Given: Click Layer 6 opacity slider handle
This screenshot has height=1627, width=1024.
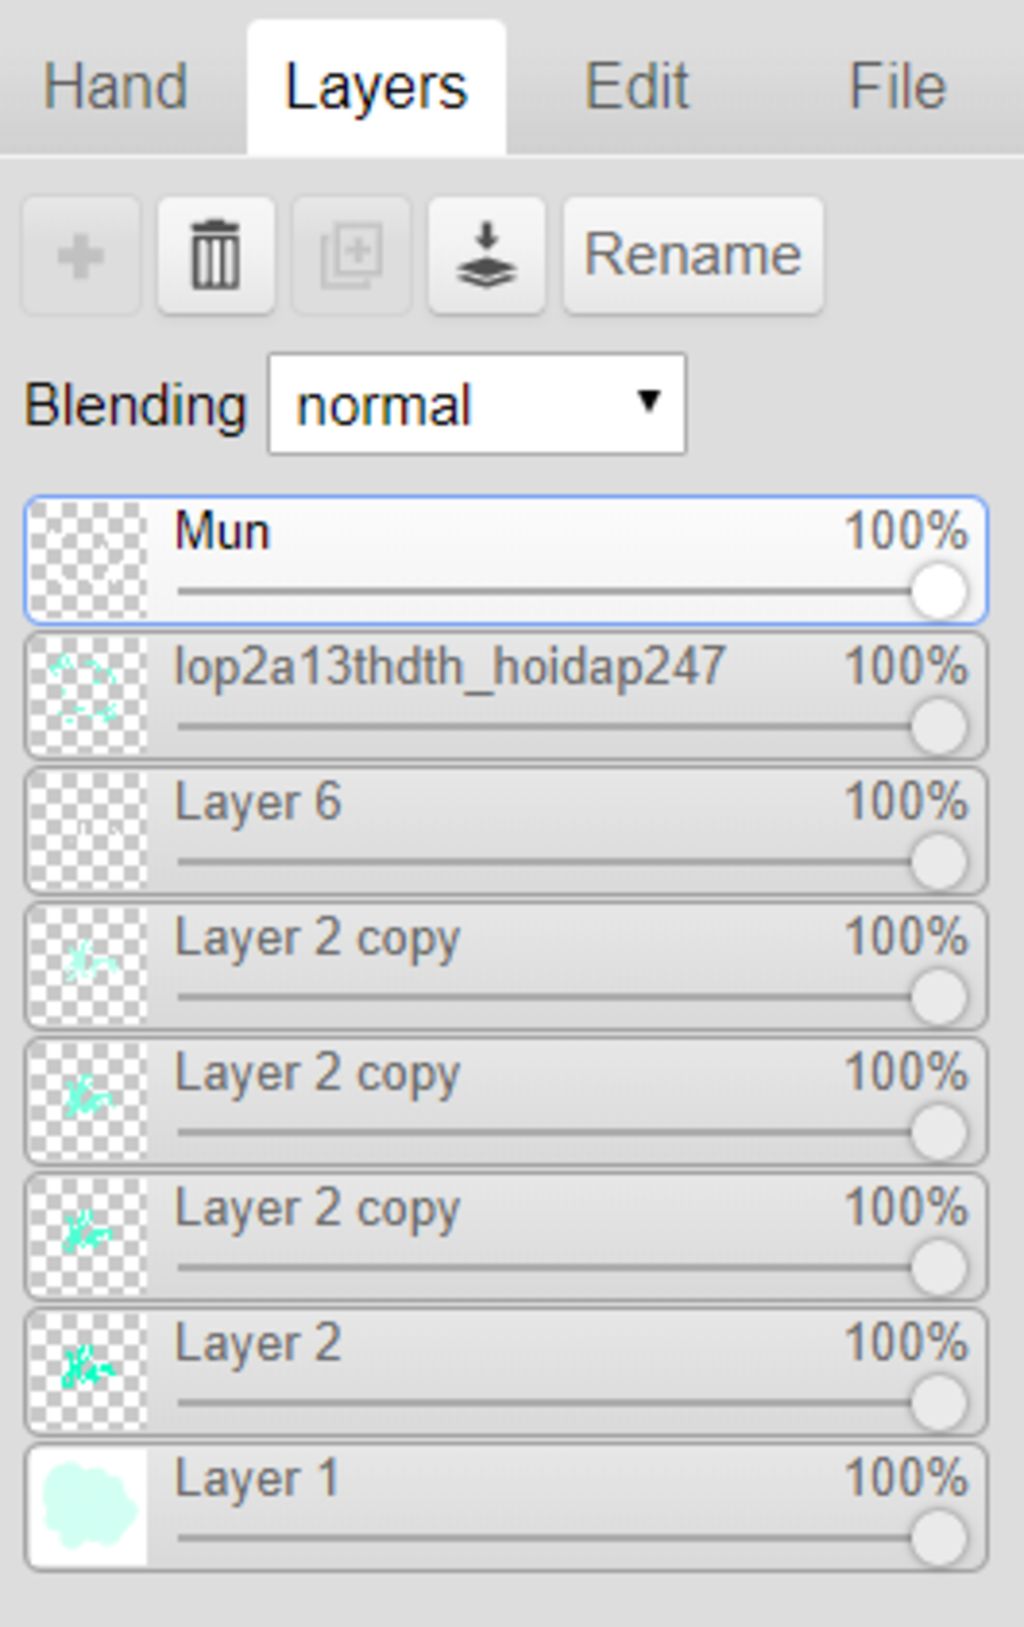Looking at the screenshot, I should 938,861.
